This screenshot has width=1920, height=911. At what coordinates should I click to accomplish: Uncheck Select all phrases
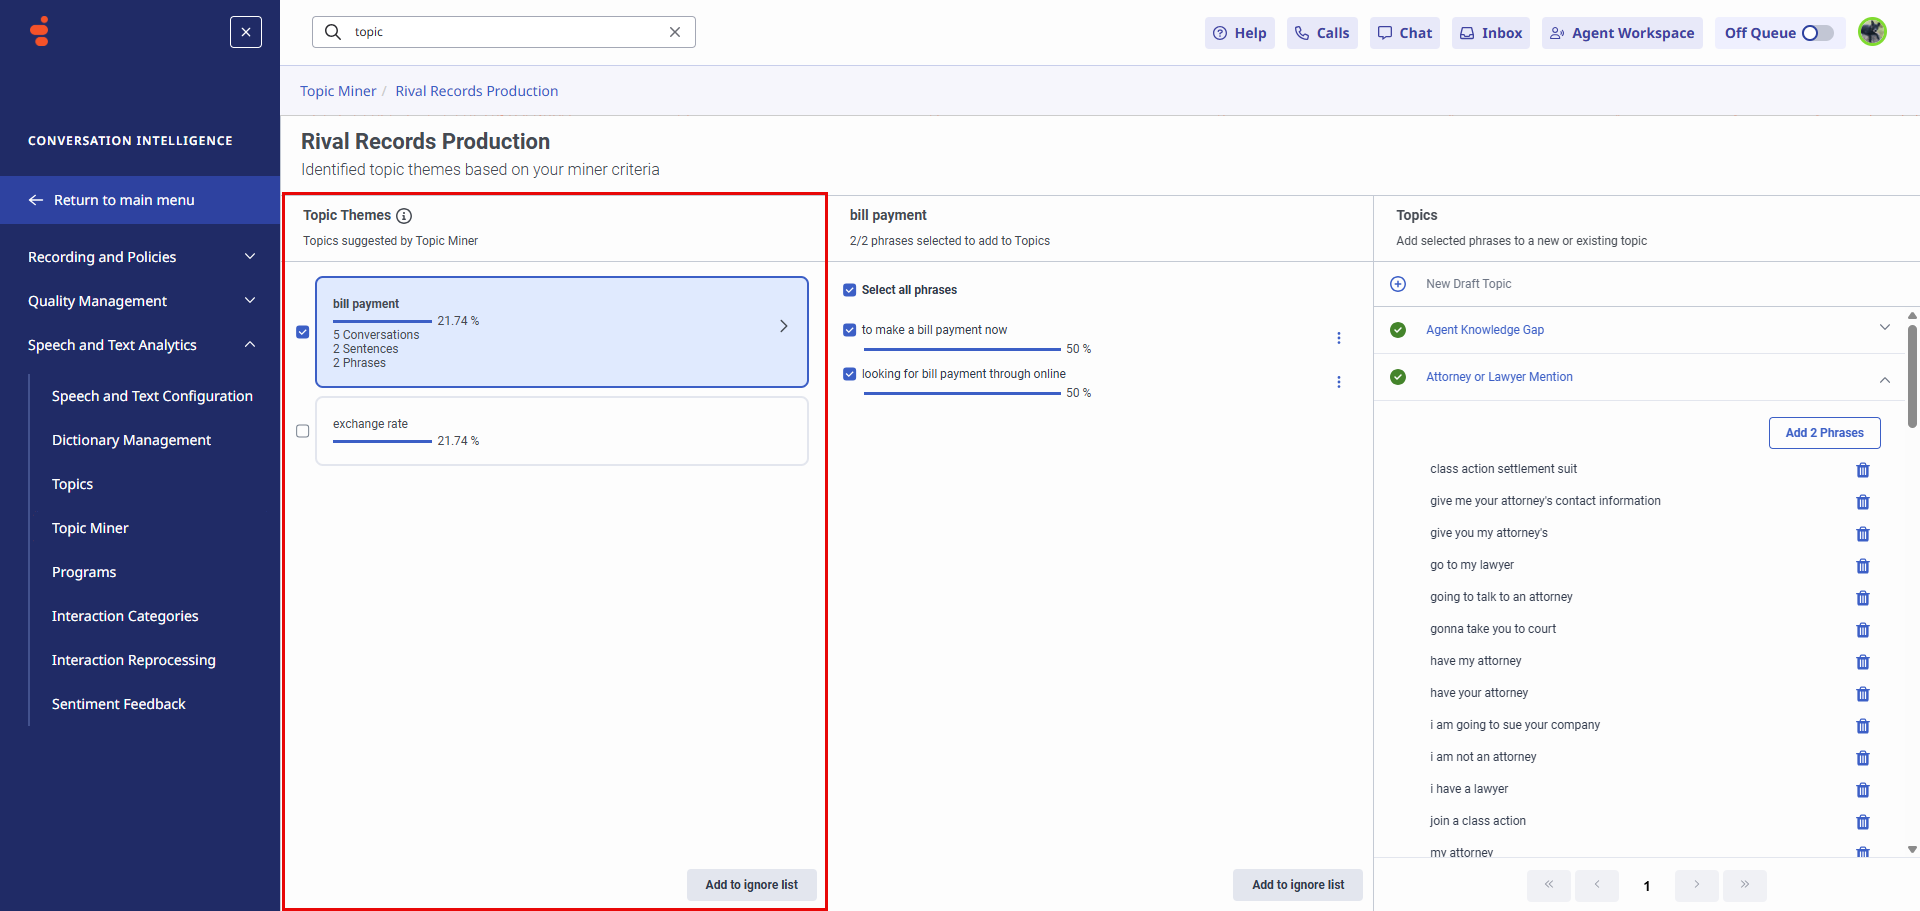pyautogui.click(x=850, y=290)
